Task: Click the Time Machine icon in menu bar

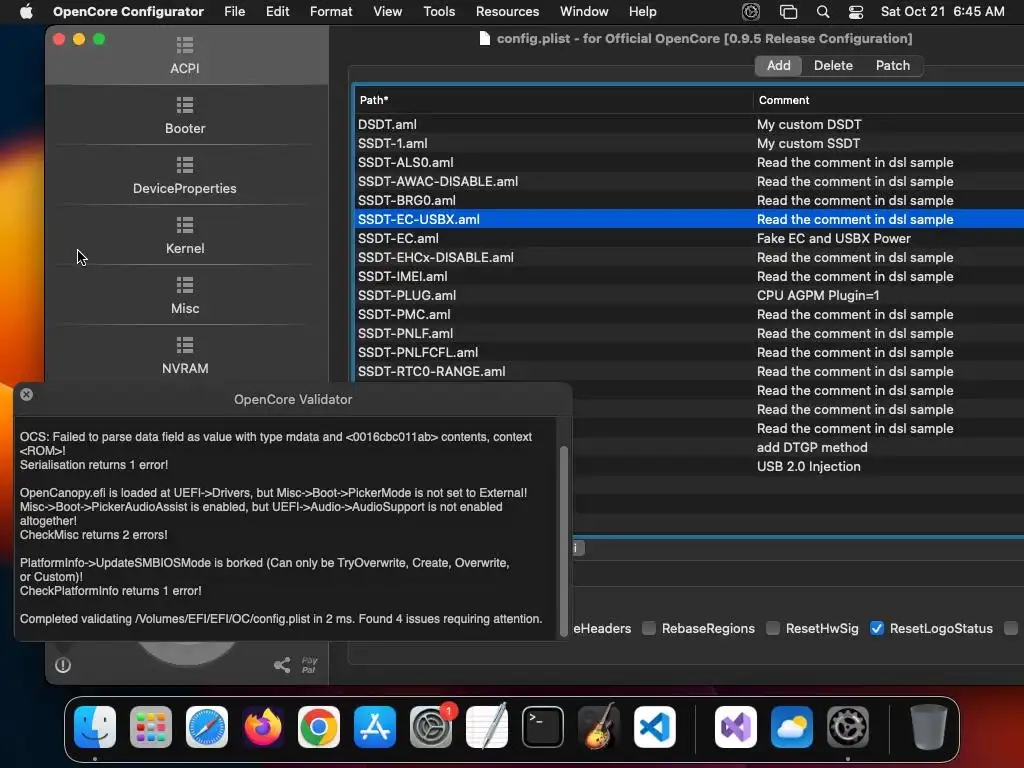Action: [751, 12]
